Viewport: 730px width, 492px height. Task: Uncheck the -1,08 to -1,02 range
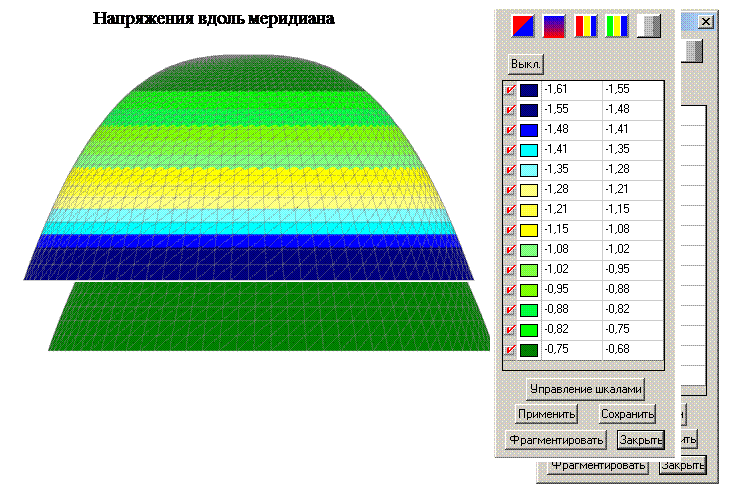[x=510, y=249]
